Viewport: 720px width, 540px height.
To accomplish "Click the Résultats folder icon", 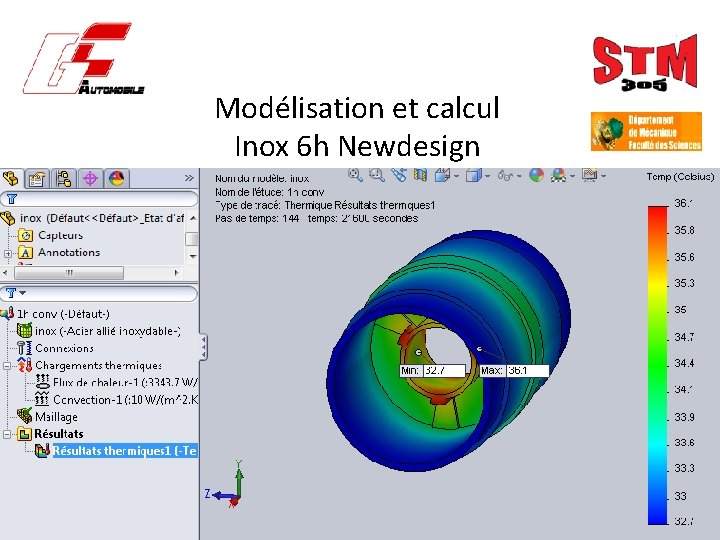I will pyautogui.click(x=24, y=434).
